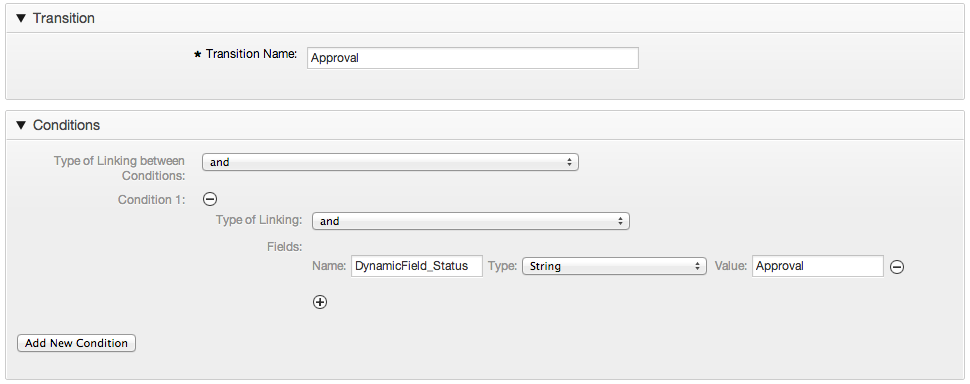
Task: Add a new field with plus icon
Action: click(x=320, y=302)
